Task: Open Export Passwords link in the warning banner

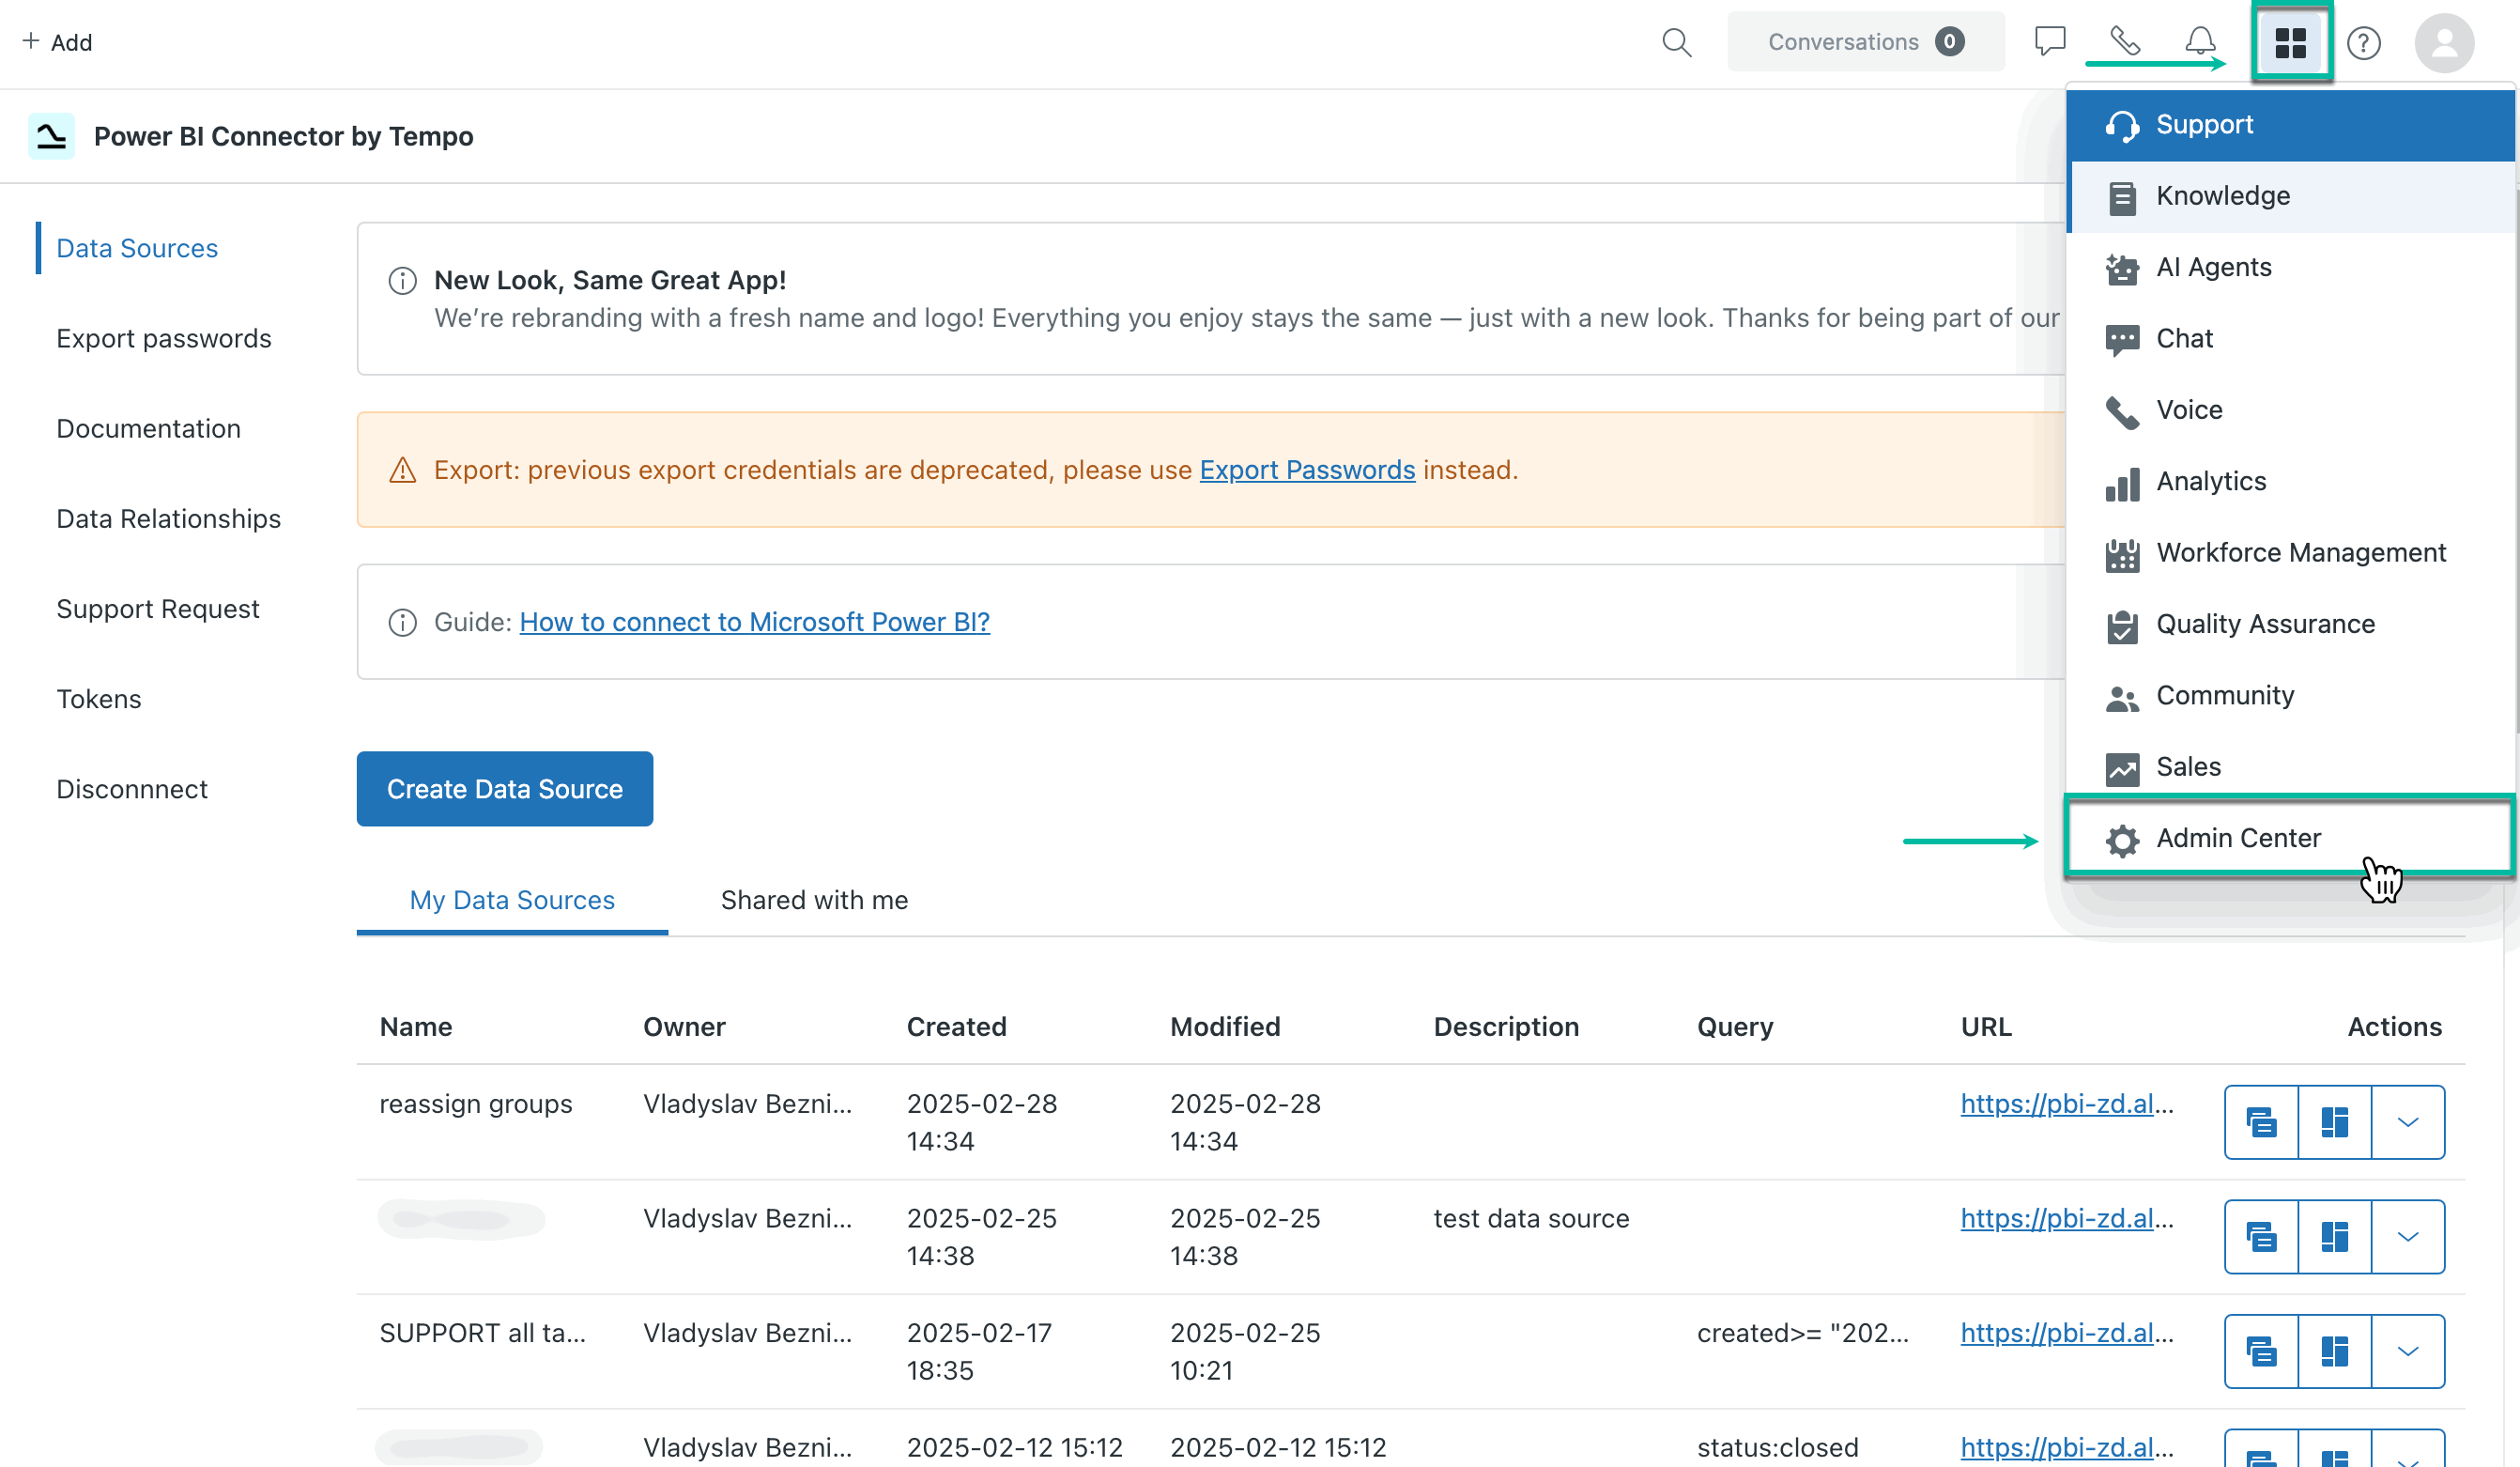Action: tap(1306, 470)
